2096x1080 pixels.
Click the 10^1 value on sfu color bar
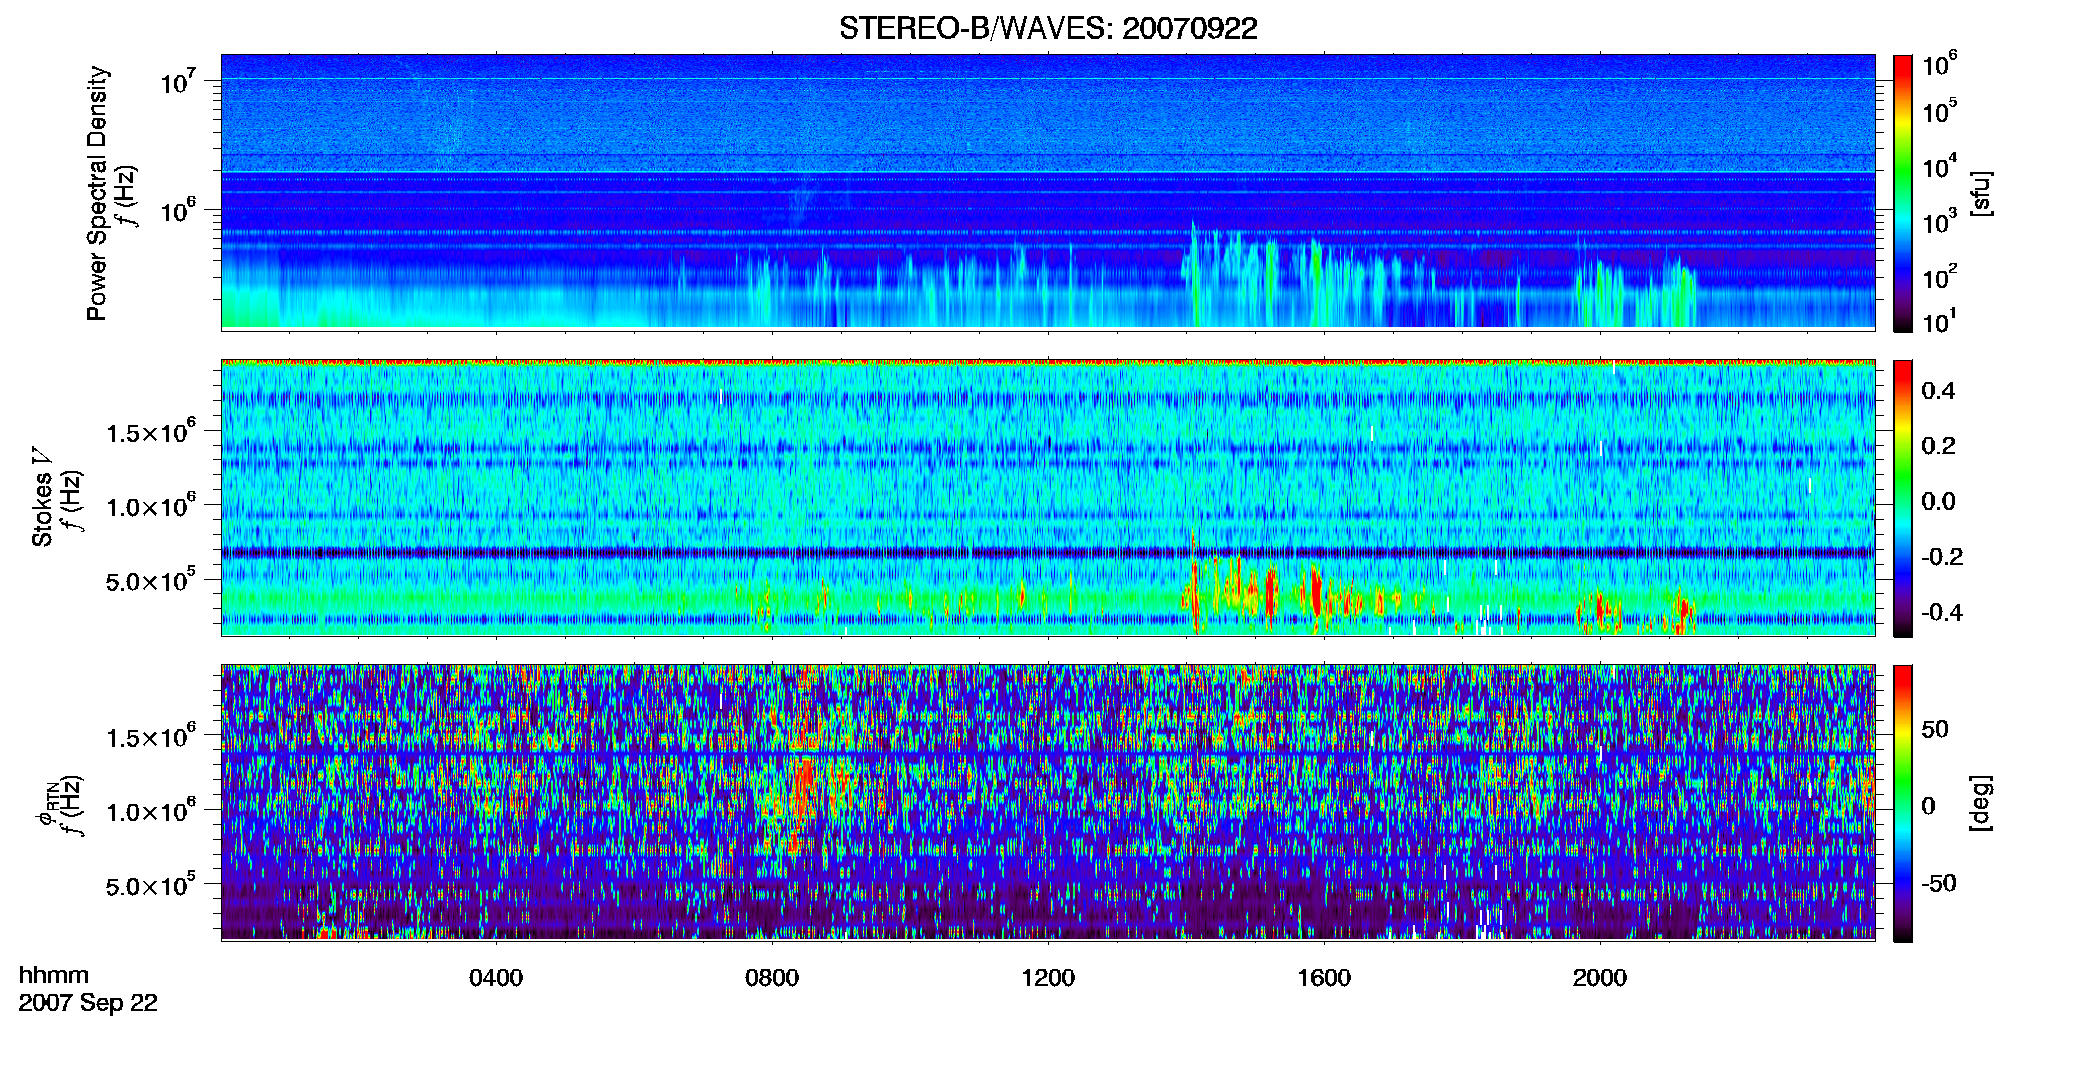(1939, 321)
